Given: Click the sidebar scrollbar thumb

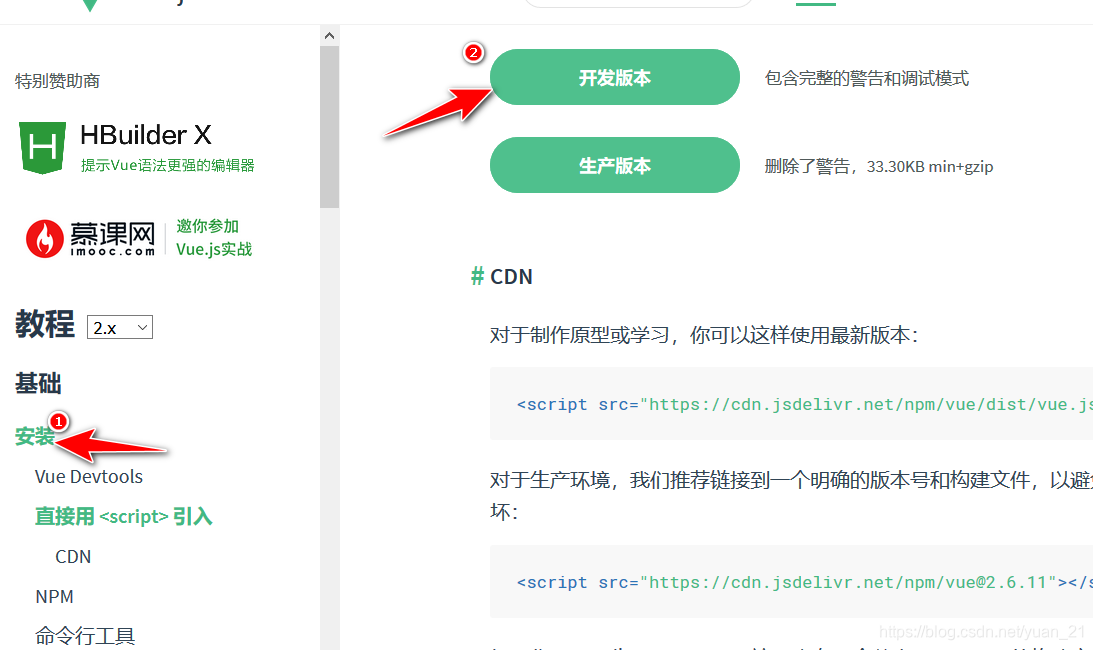Looking at the screenshot, I should [330, 127].
